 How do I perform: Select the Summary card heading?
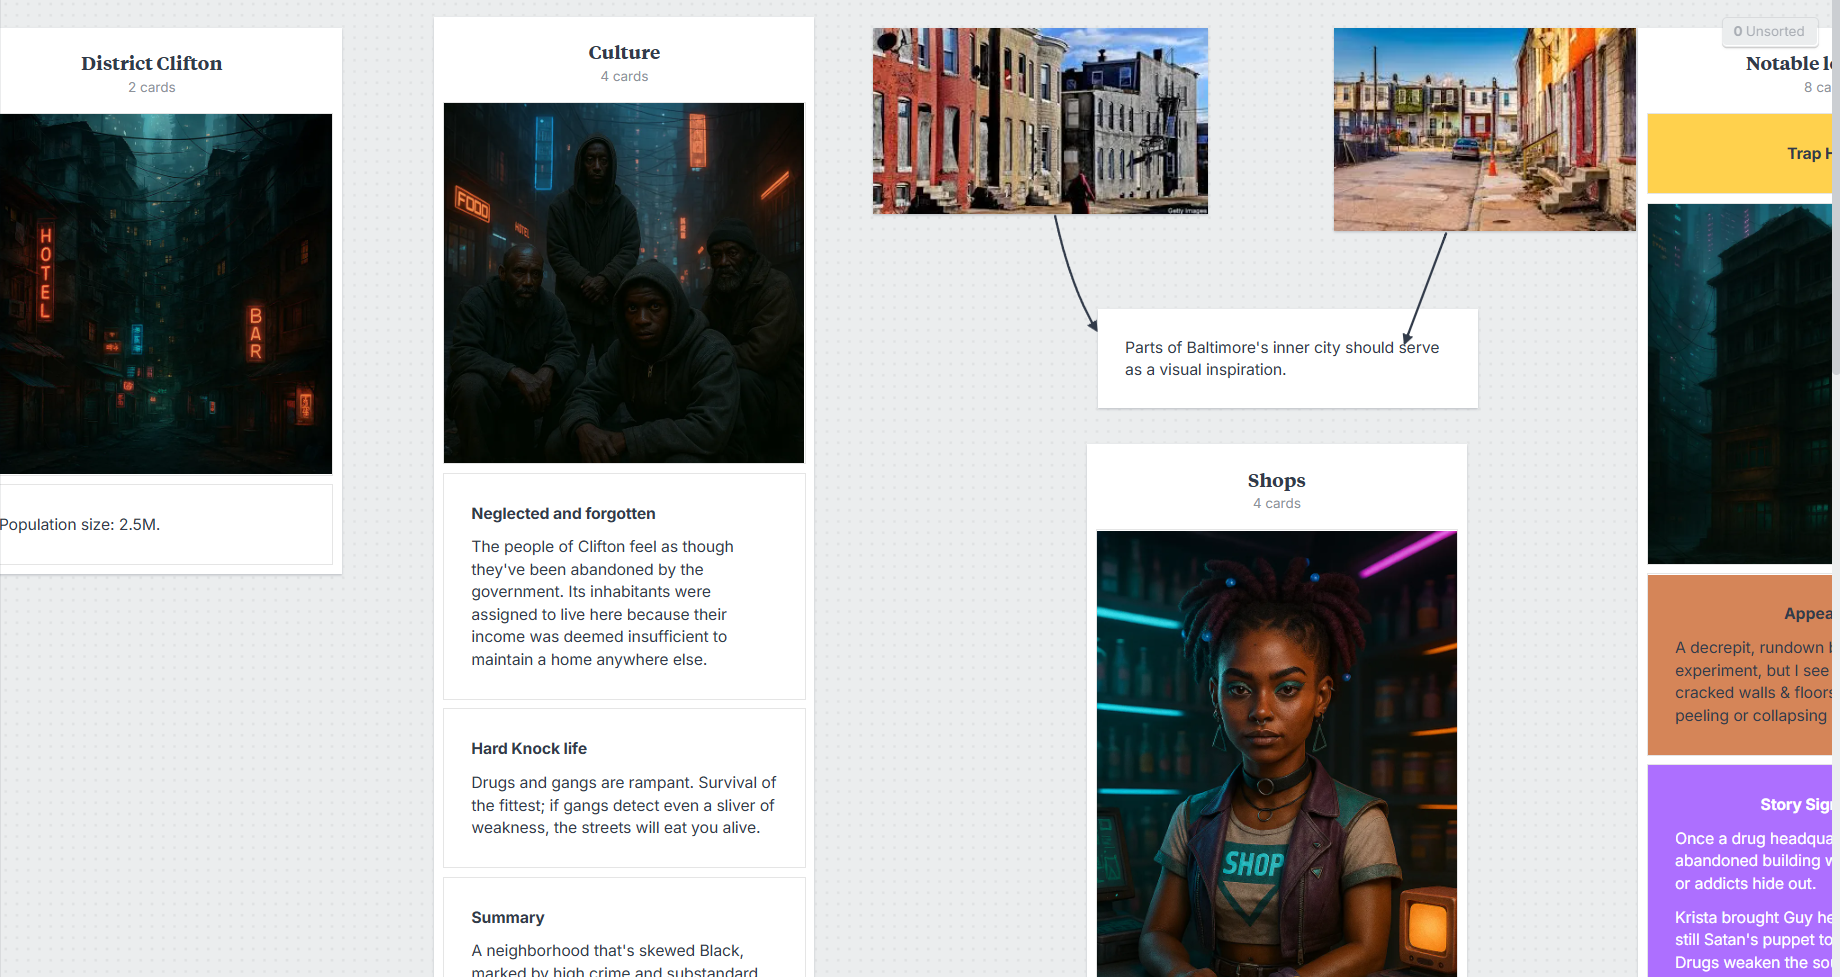508,918
